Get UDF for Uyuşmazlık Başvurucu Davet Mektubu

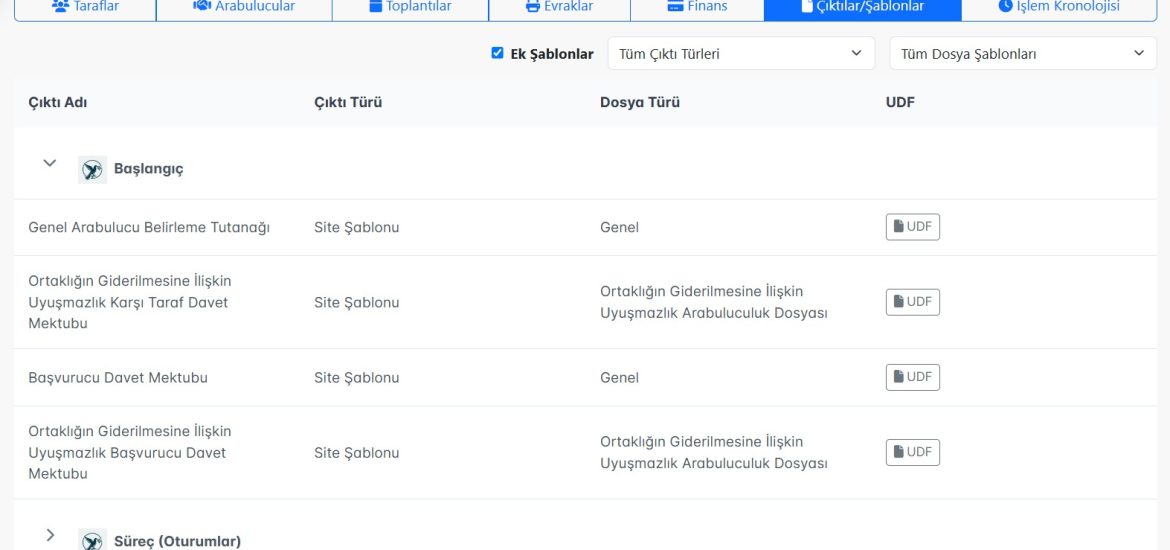pyautogui.click(x=912, y=452)
